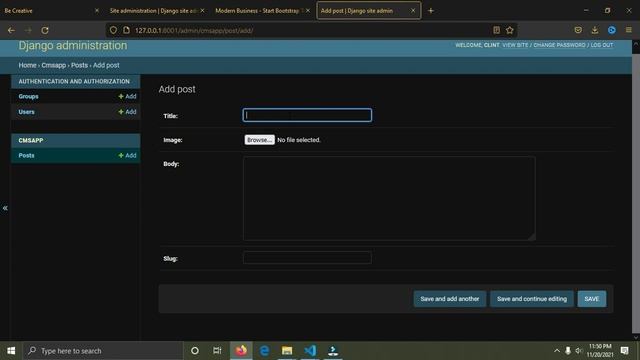Click the taskbar clock and date

[600, 351]
